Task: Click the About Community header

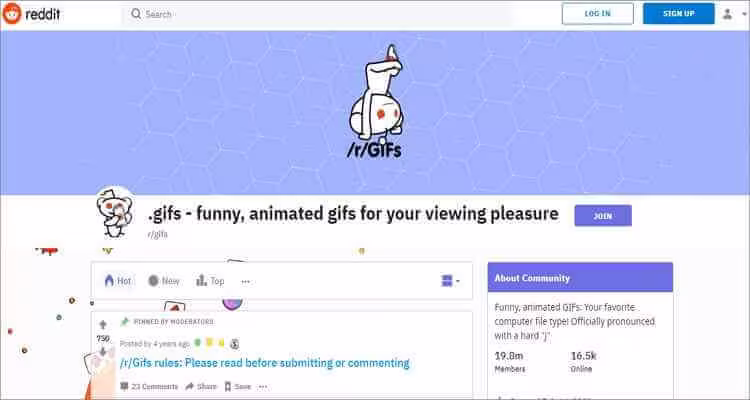Action: tap(580, 278)
